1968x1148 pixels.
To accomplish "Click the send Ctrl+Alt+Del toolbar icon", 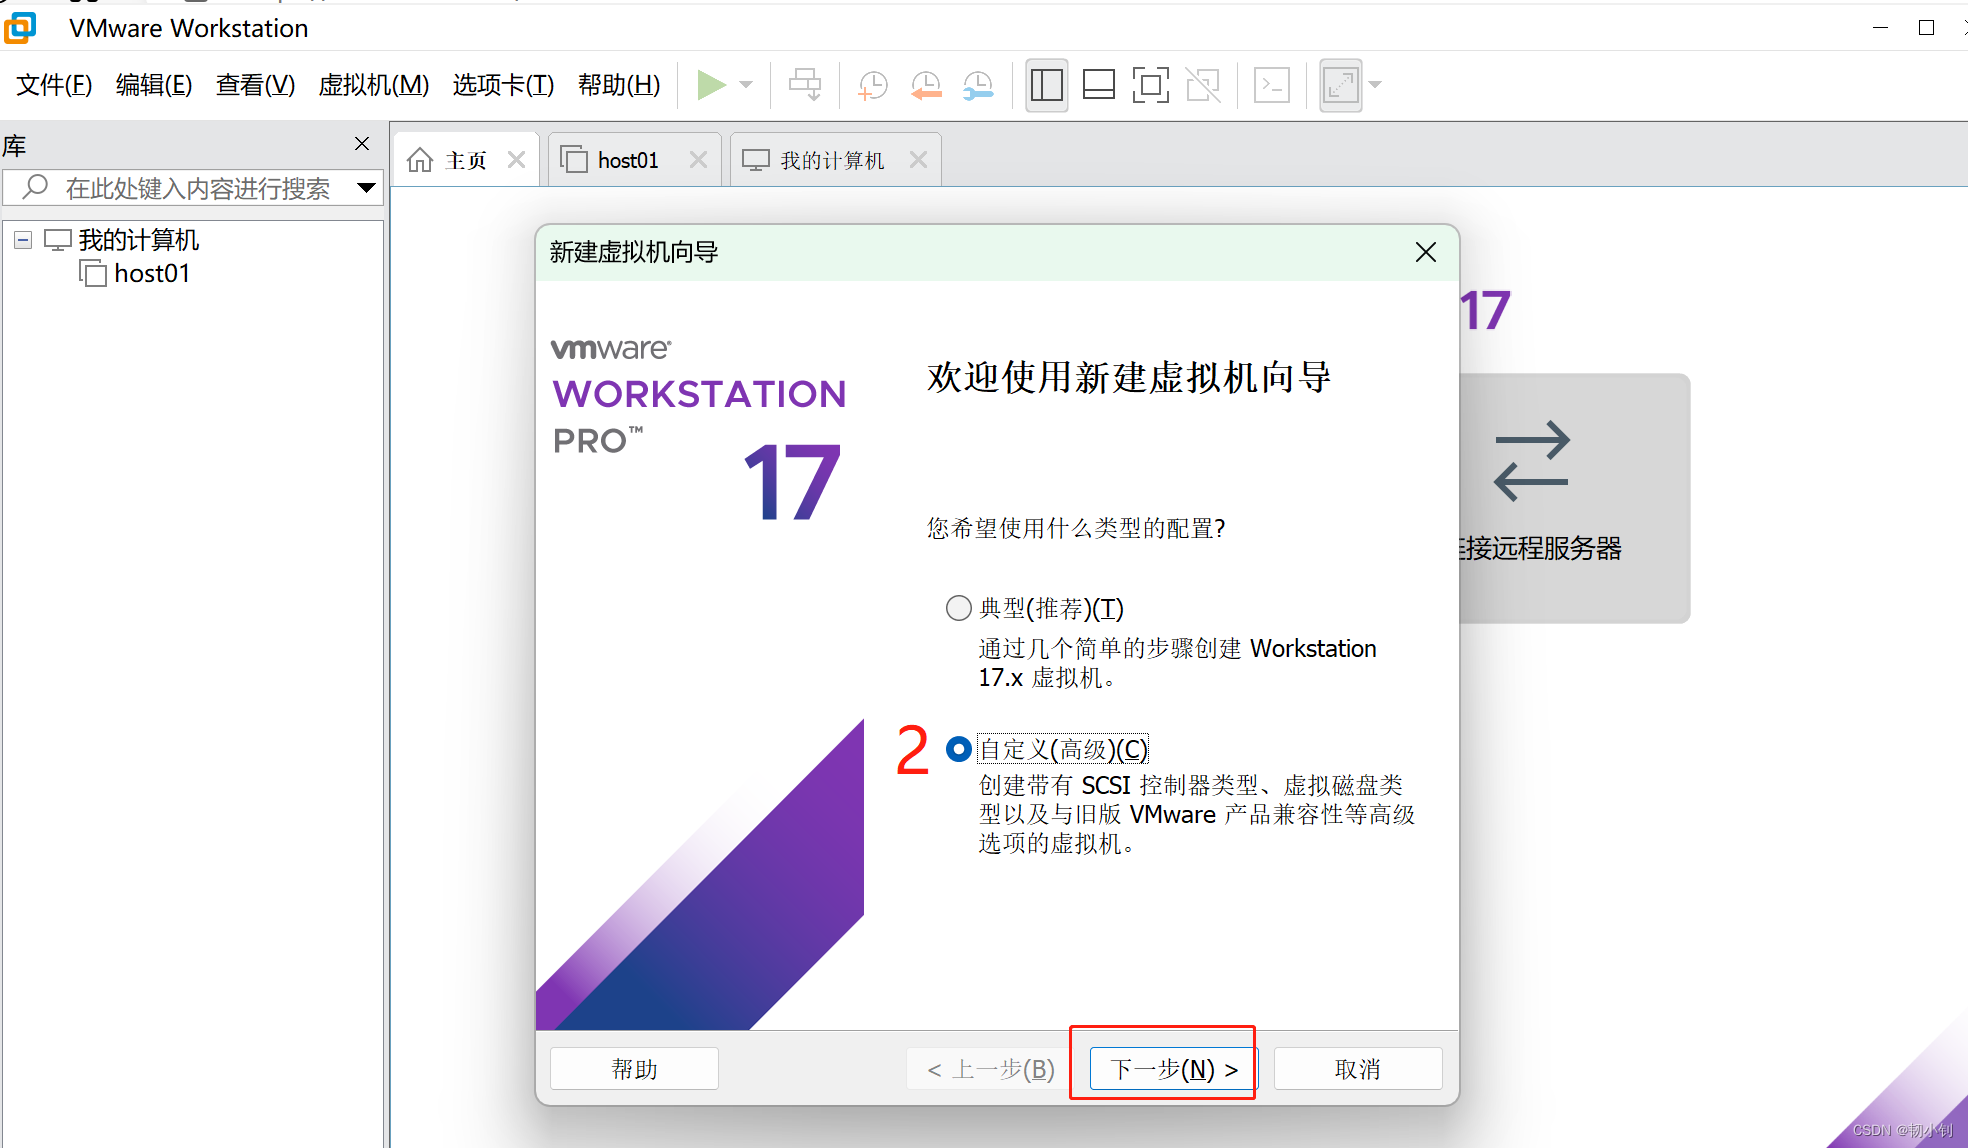I will (x=805, y=85).
